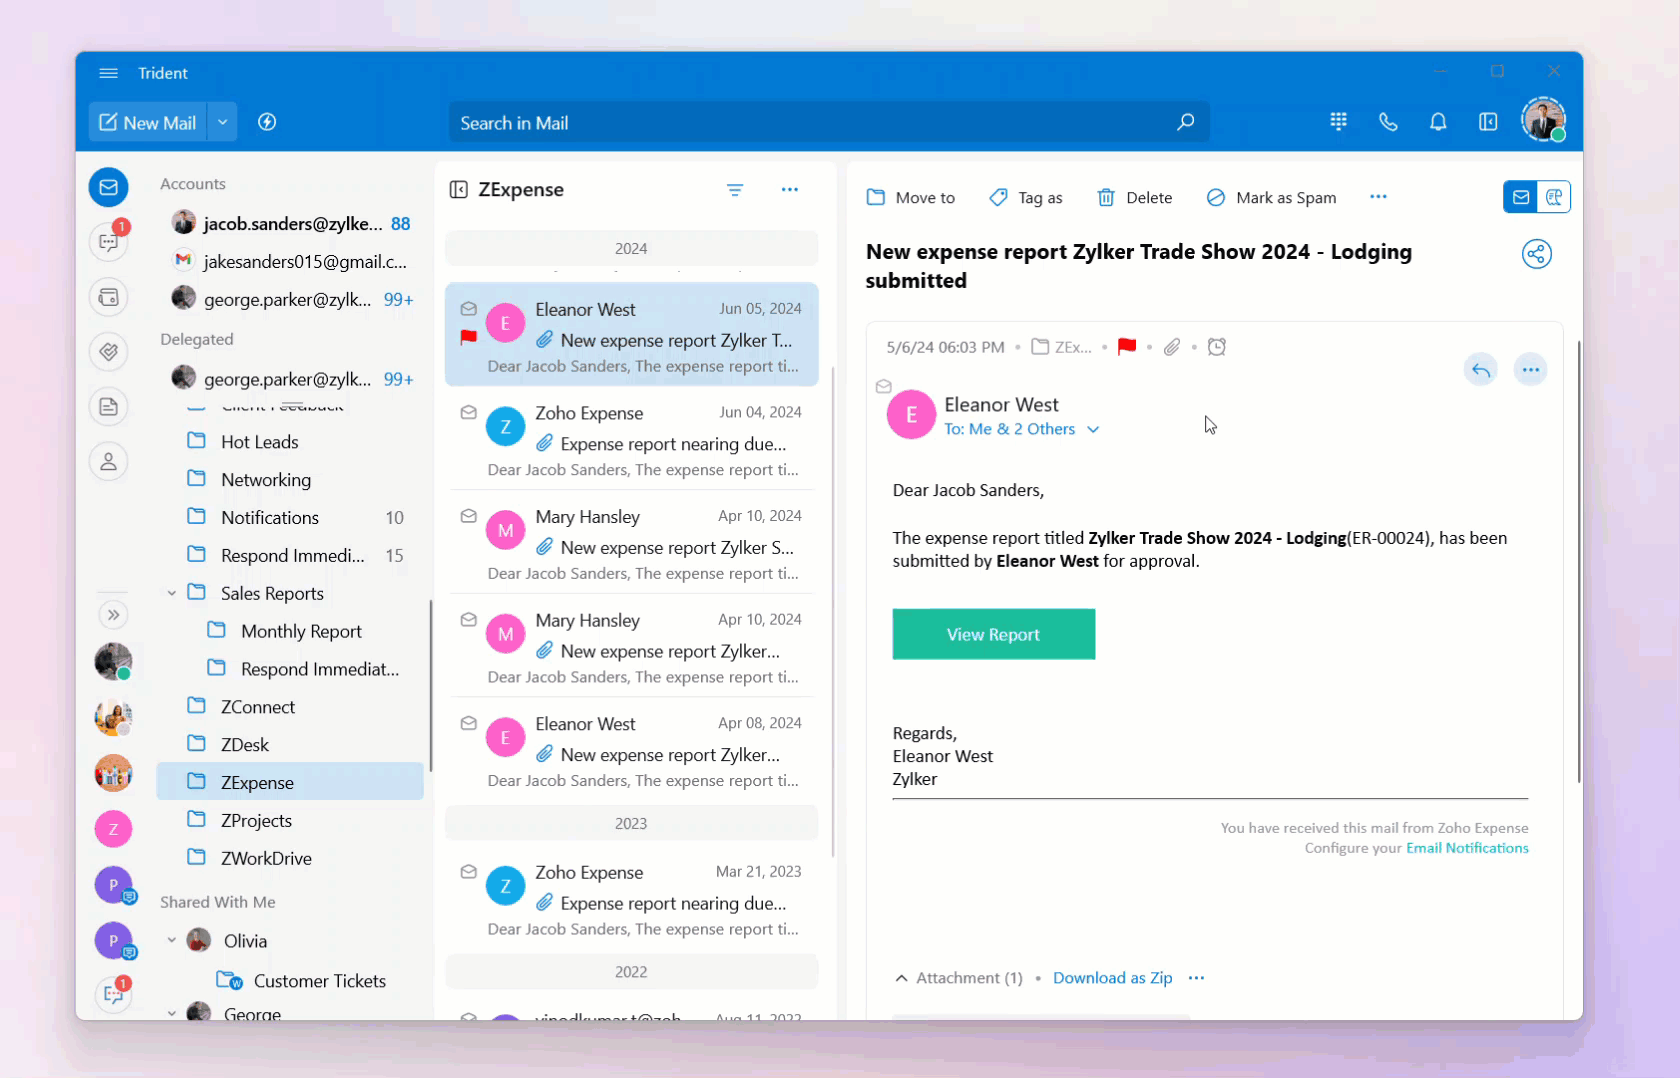
Task: Open more options next to Download as Zip
Action: pos(1197,978)
